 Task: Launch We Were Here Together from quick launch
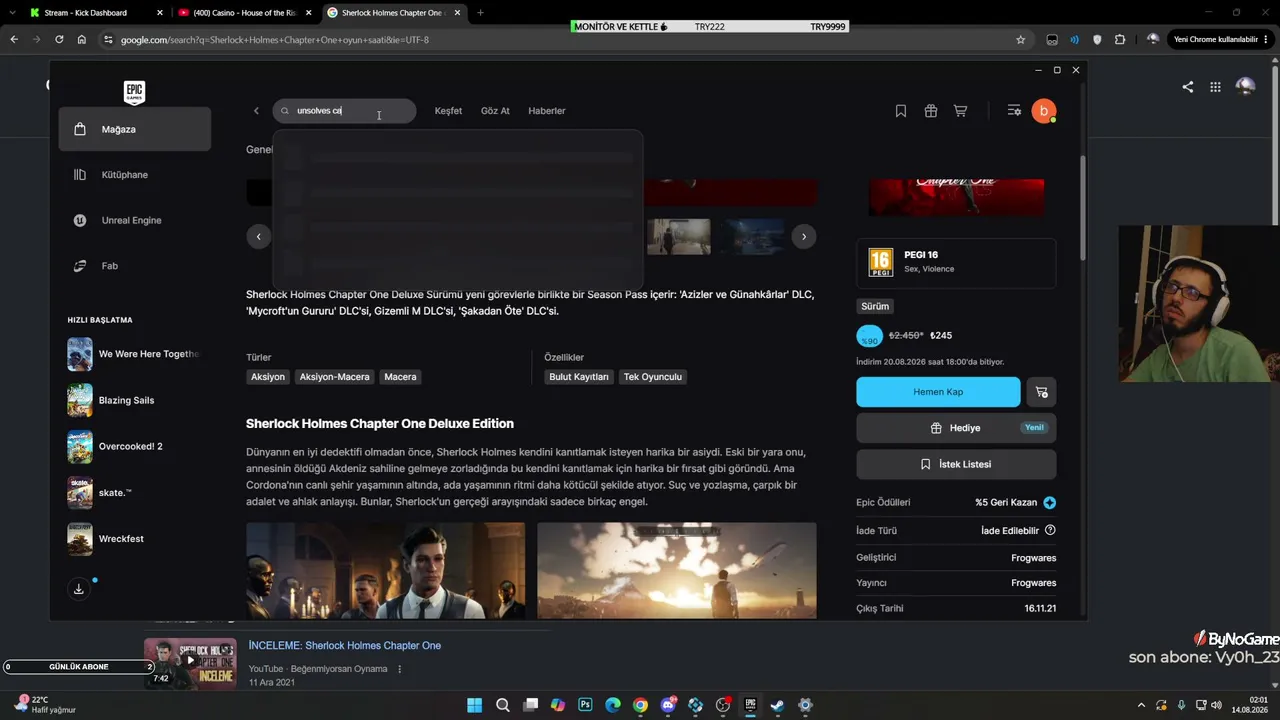tap(134, 354)
